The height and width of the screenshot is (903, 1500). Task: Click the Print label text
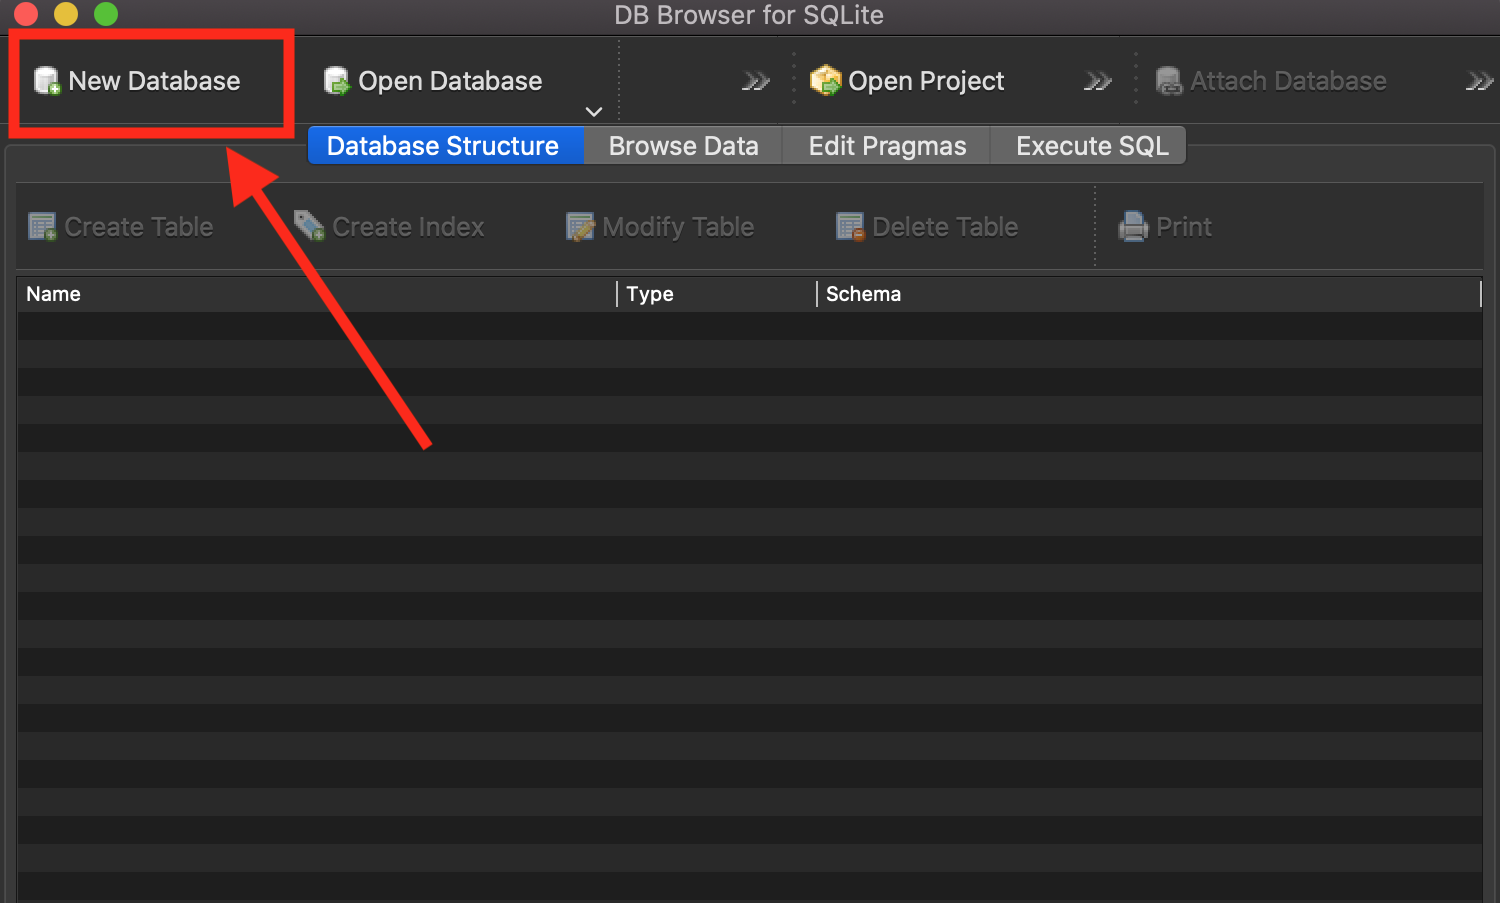tap(1184, 227)
